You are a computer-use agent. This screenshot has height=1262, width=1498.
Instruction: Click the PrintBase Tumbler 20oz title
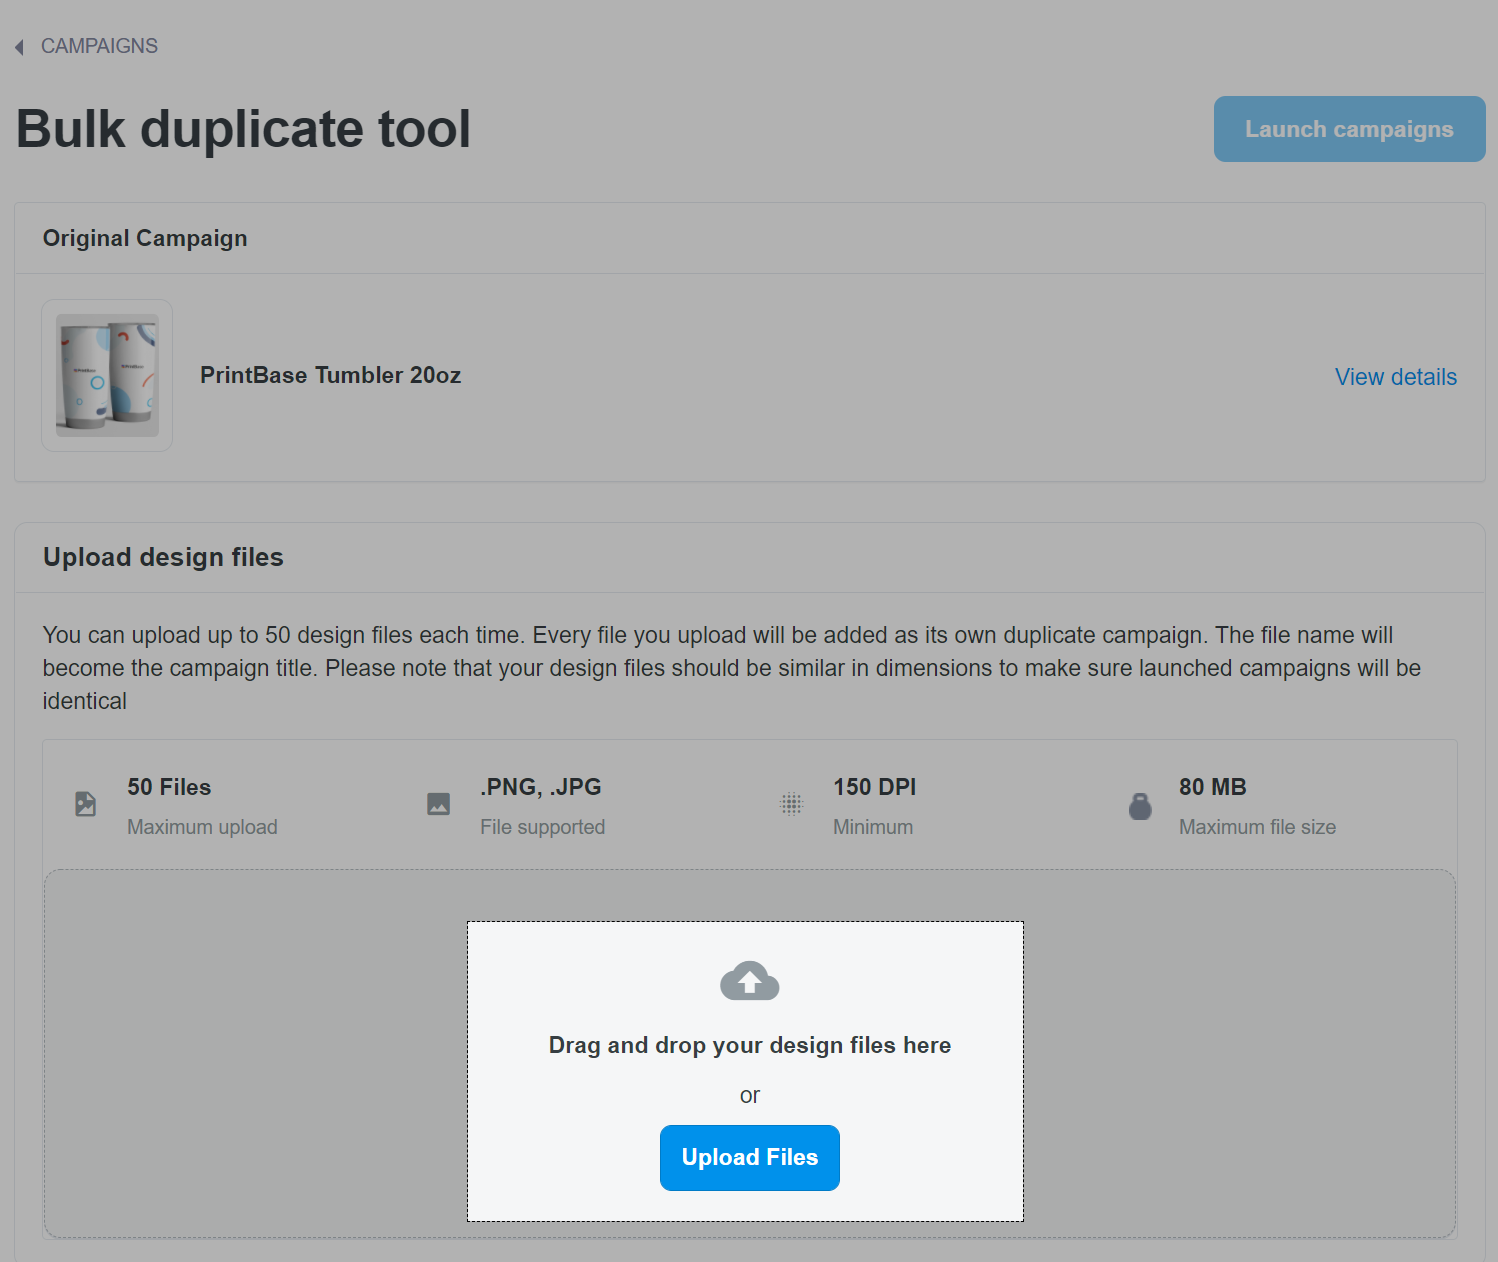click(x=331, y=375)
